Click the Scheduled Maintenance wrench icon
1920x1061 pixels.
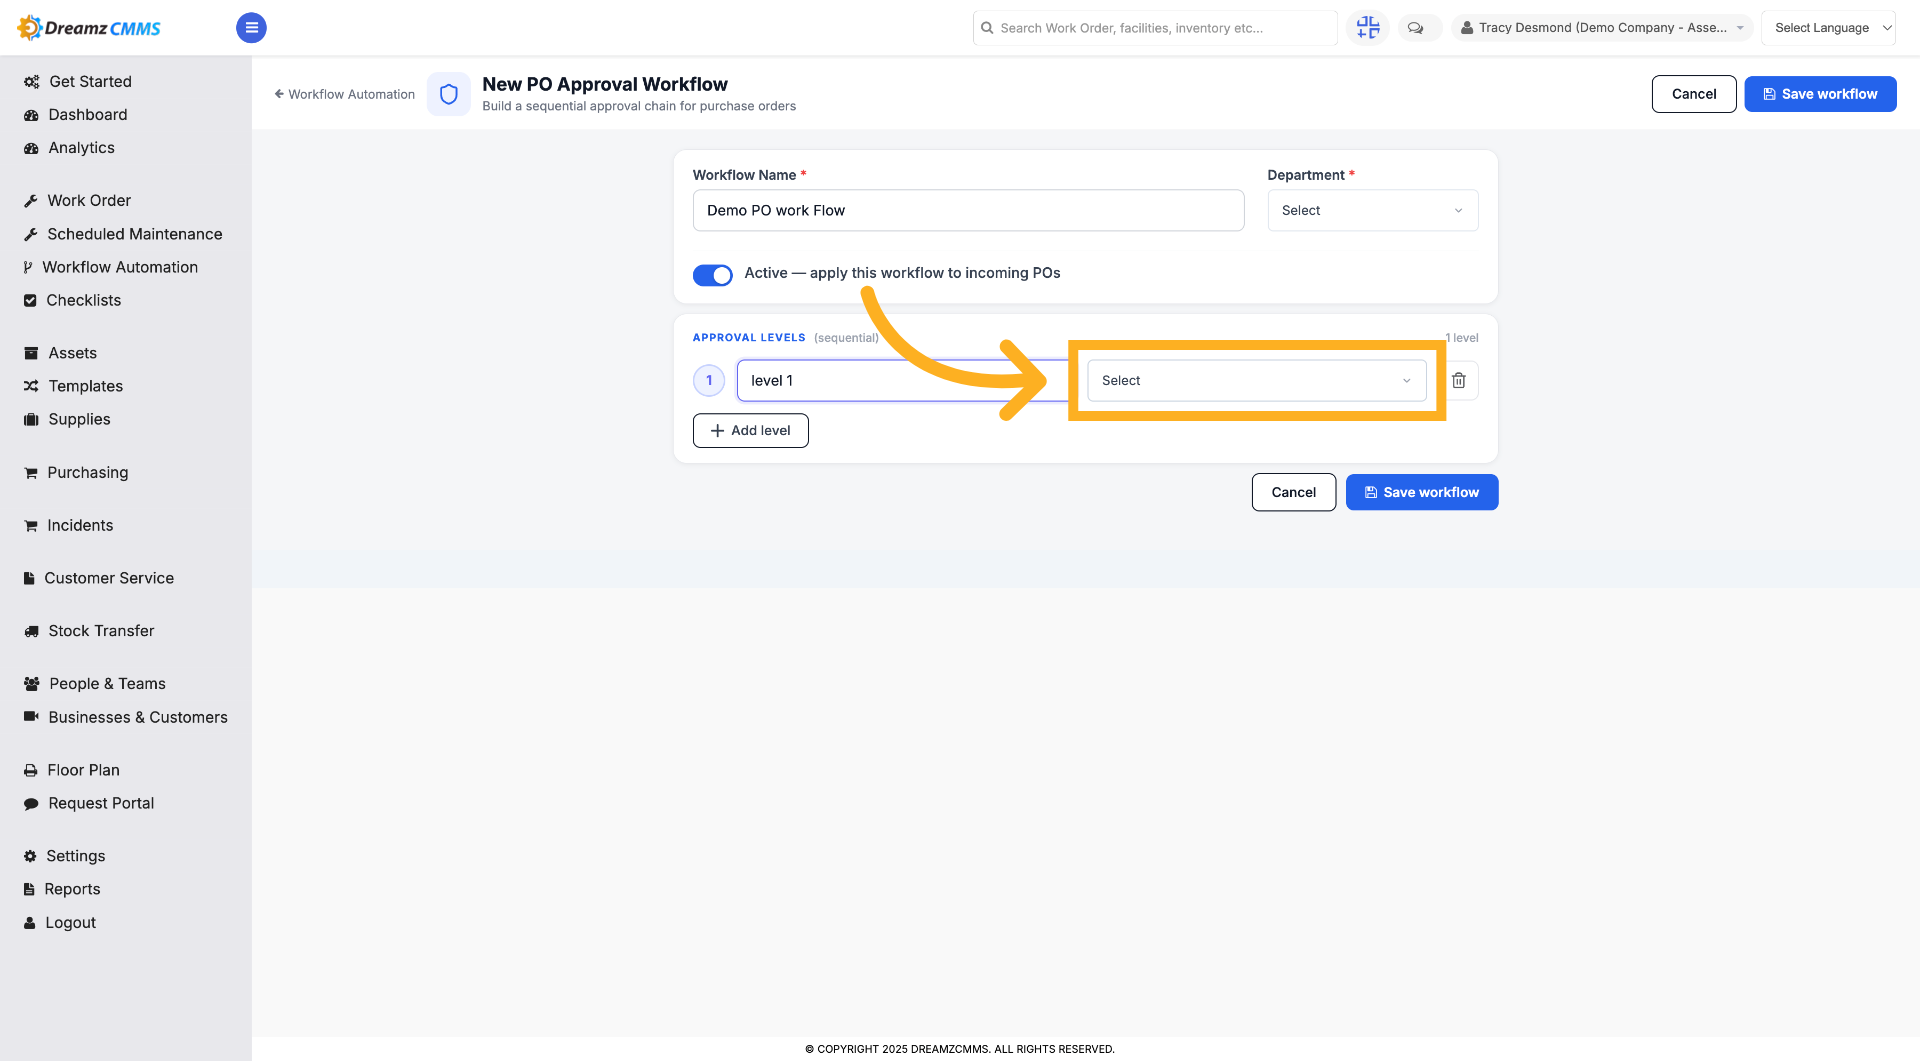pyautogui.click(x=31, y=234)
